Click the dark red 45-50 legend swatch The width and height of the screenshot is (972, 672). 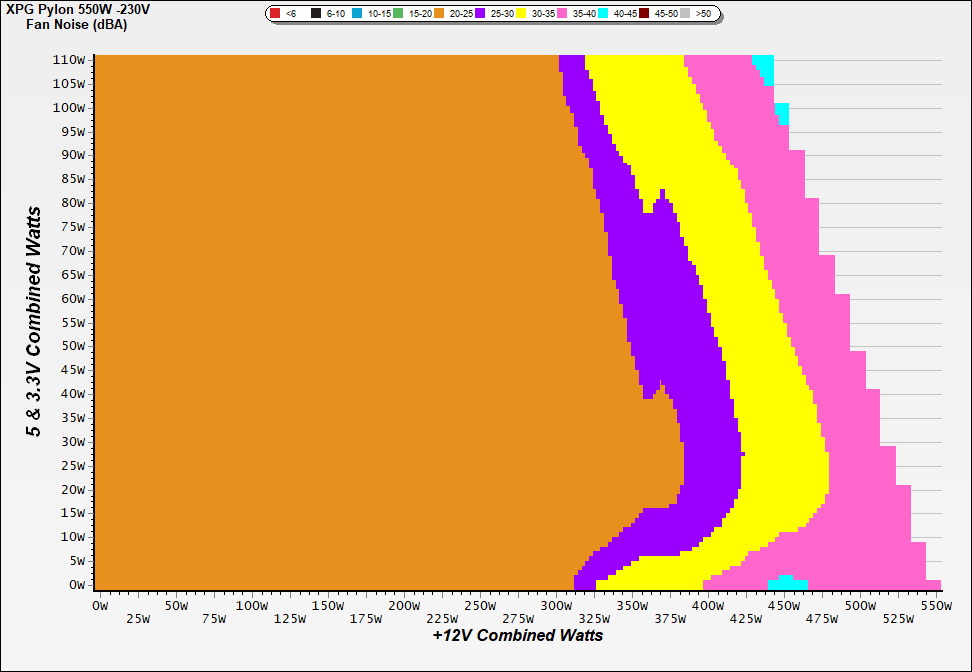tap(644, 14)
